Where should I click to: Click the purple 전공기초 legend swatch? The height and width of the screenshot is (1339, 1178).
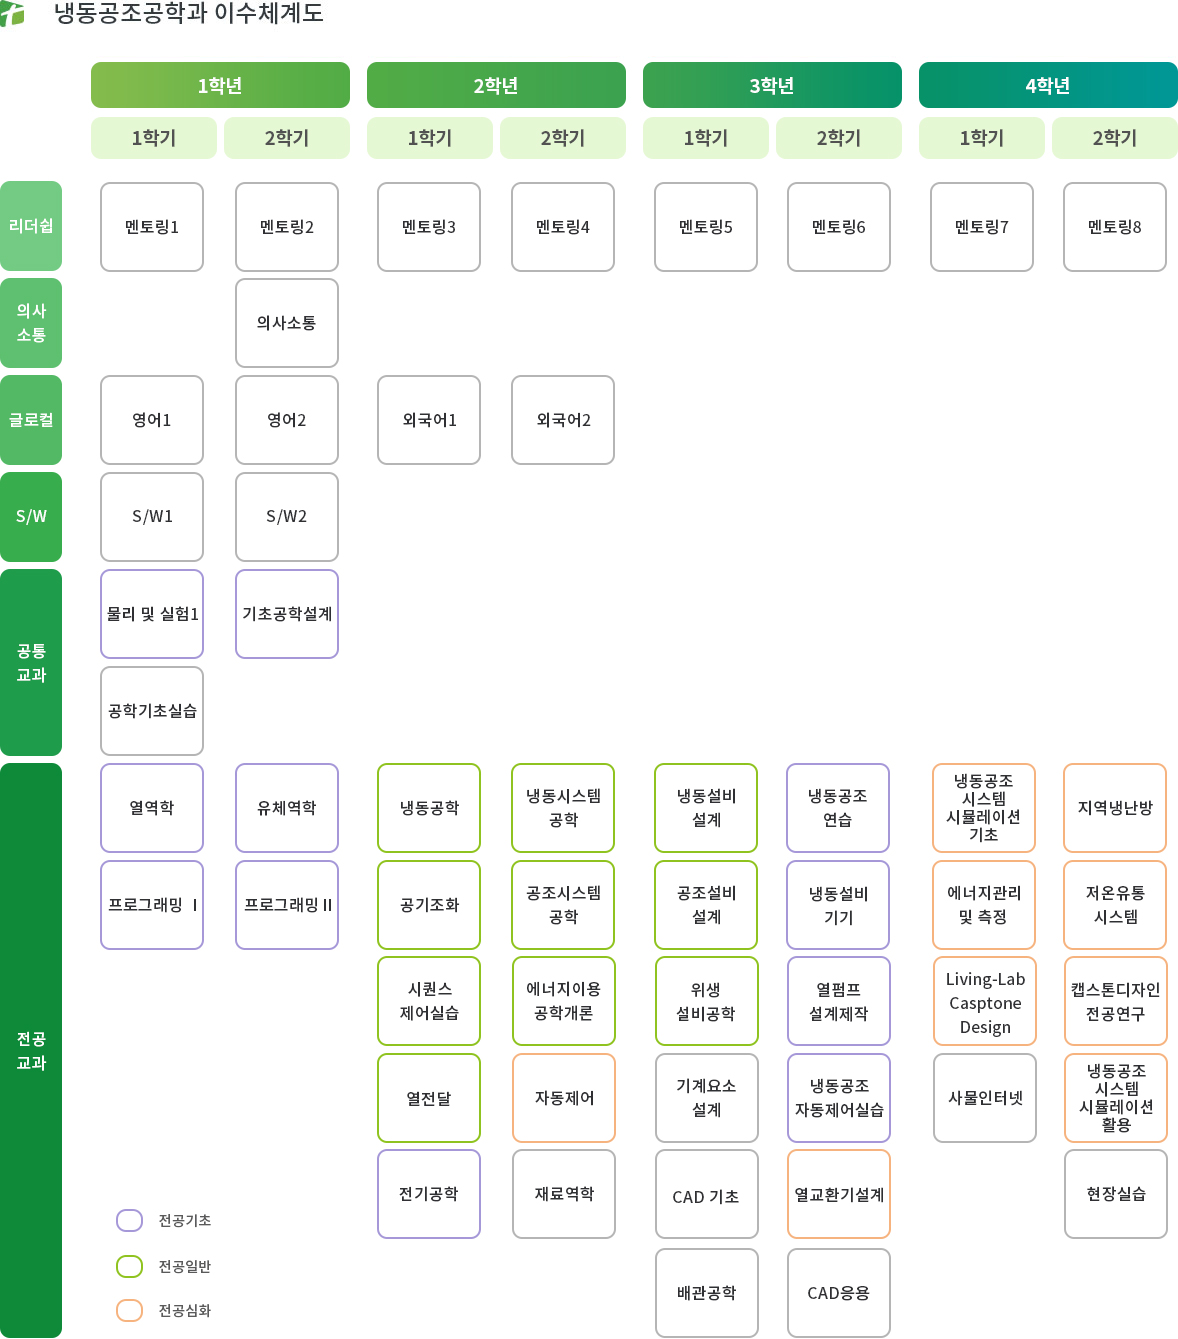tap(129, 1220)
